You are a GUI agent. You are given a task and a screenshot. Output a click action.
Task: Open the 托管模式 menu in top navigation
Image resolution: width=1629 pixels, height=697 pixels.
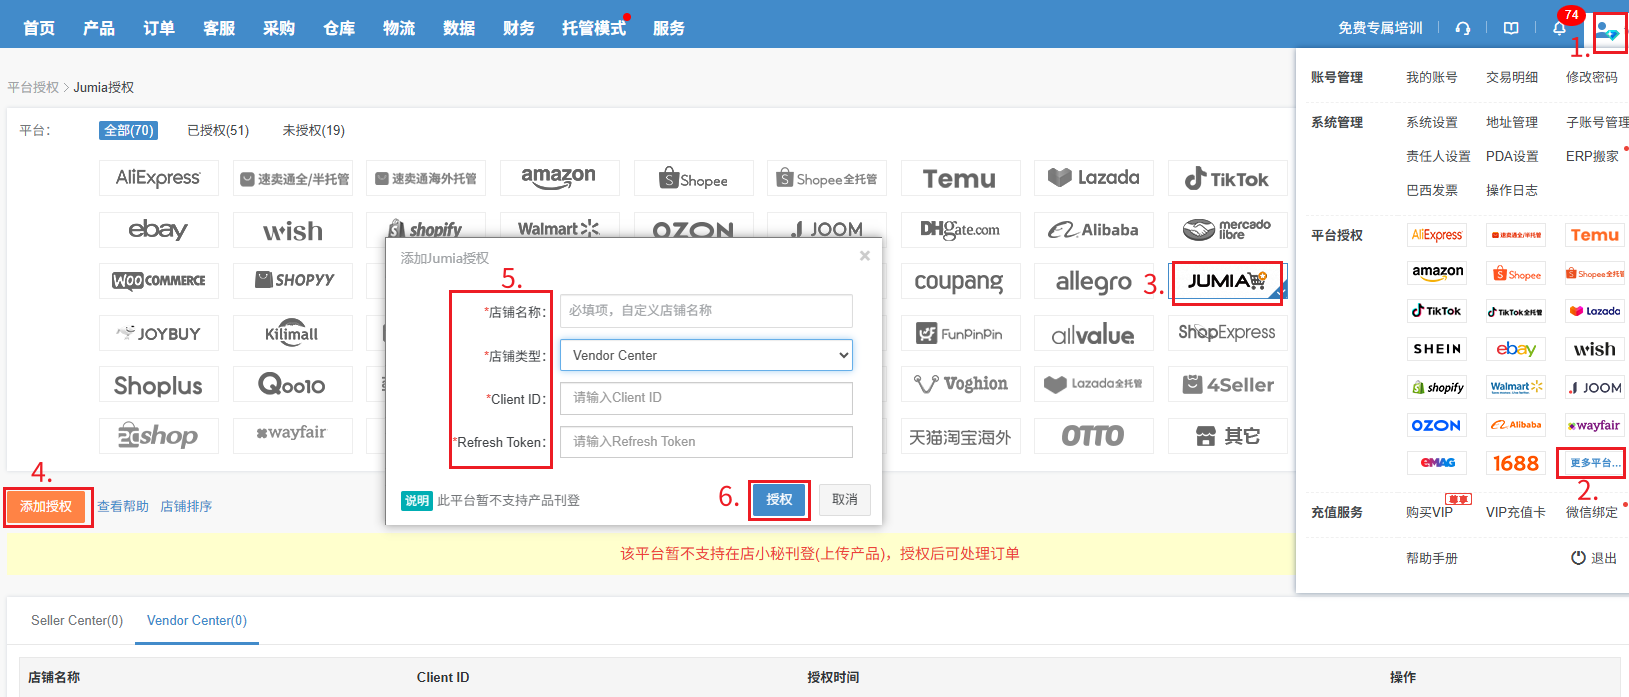pyautogui.click(x=594, y=28)
